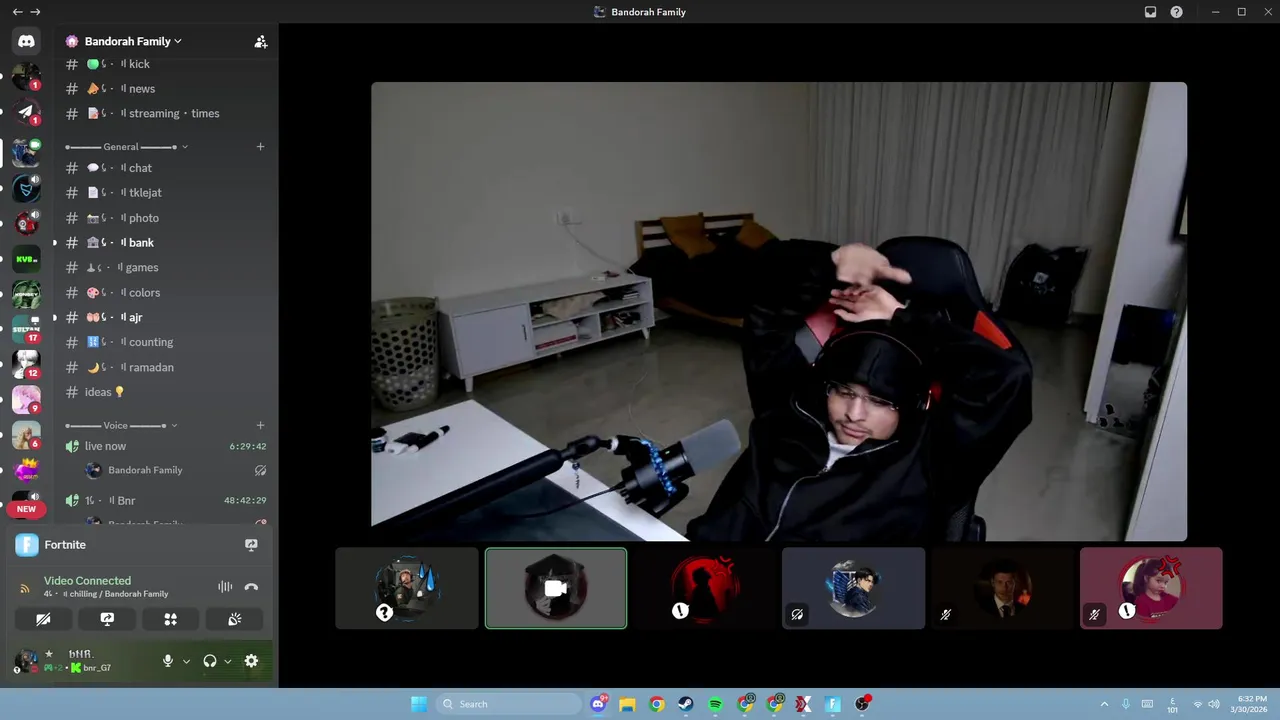Viewport: 1280px width, 720px height.
Task: Toggle the camera on or off
Action: point(43,619)
